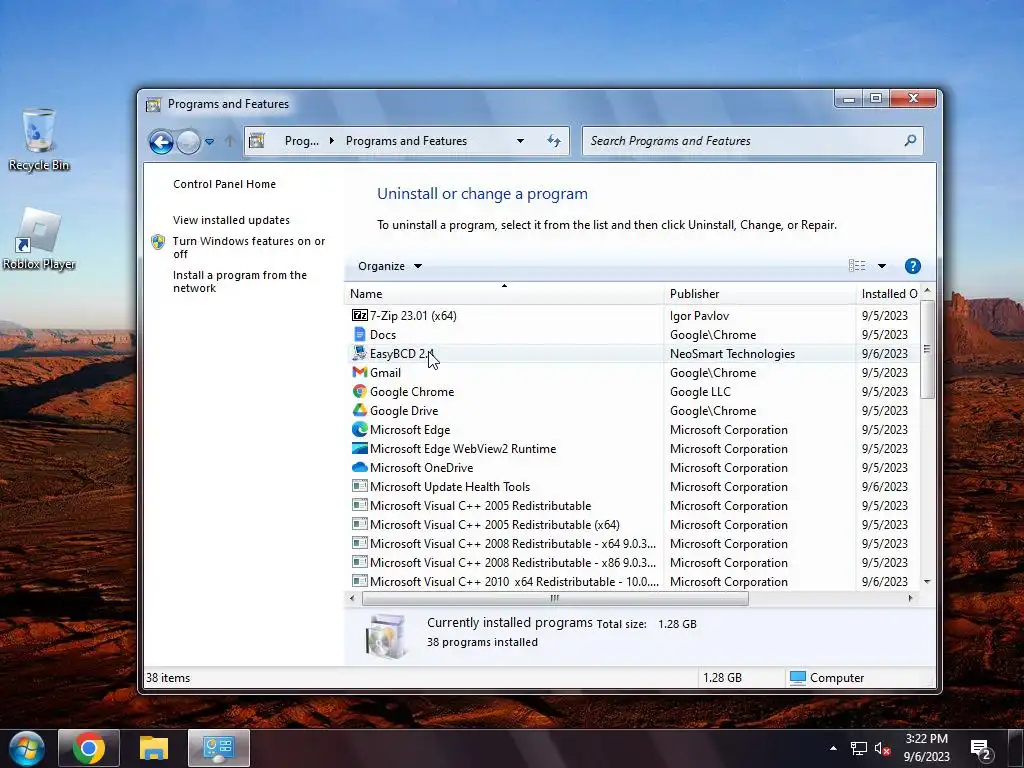Click Control Panel taskbar button
The image size is (1024, 768).
(x=219, y=748)
